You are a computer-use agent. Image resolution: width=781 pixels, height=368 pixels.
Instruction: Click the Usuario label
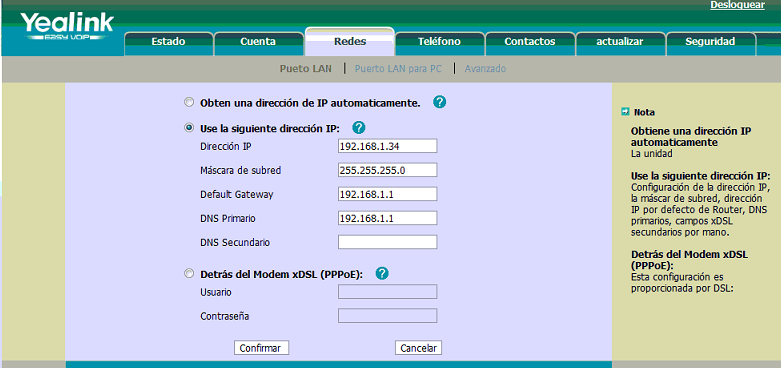(x=216, y=292)
